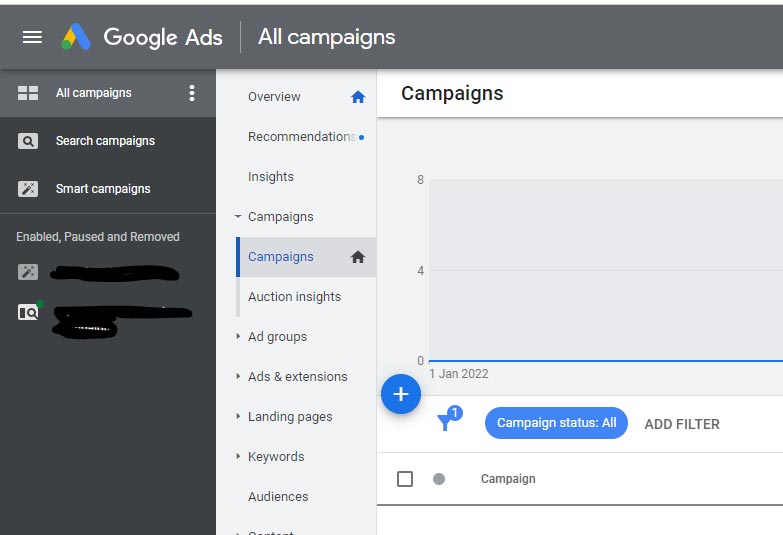The width and height of the screenshot is (783, 535).
Task: Open the Campaign status: All filter chip
Action: point(556,423)
